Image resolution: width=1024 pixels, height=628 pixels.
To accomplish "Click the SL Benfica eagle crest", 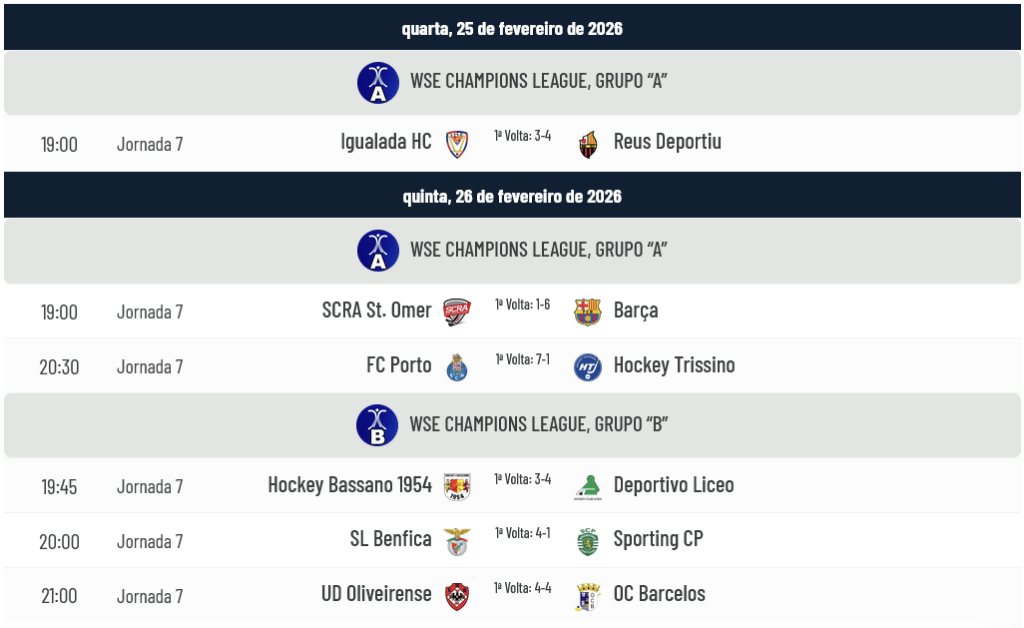I will click(x=456, y=541).
